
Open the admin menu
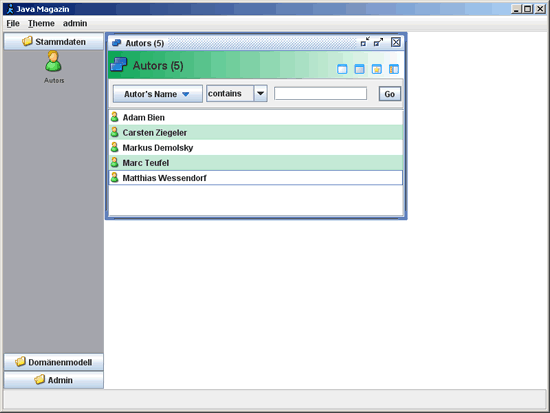point(75,24)
